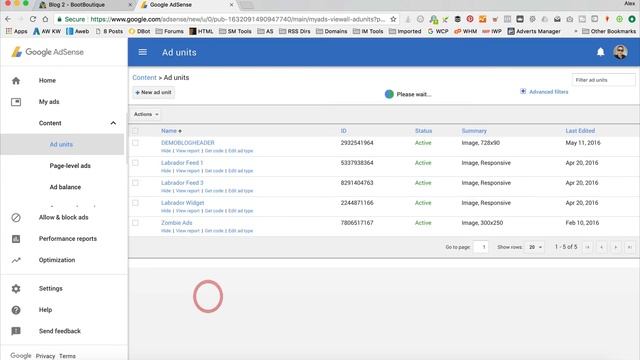
Task: Click the browser address bar URL
Action: [x=238, y=19]
